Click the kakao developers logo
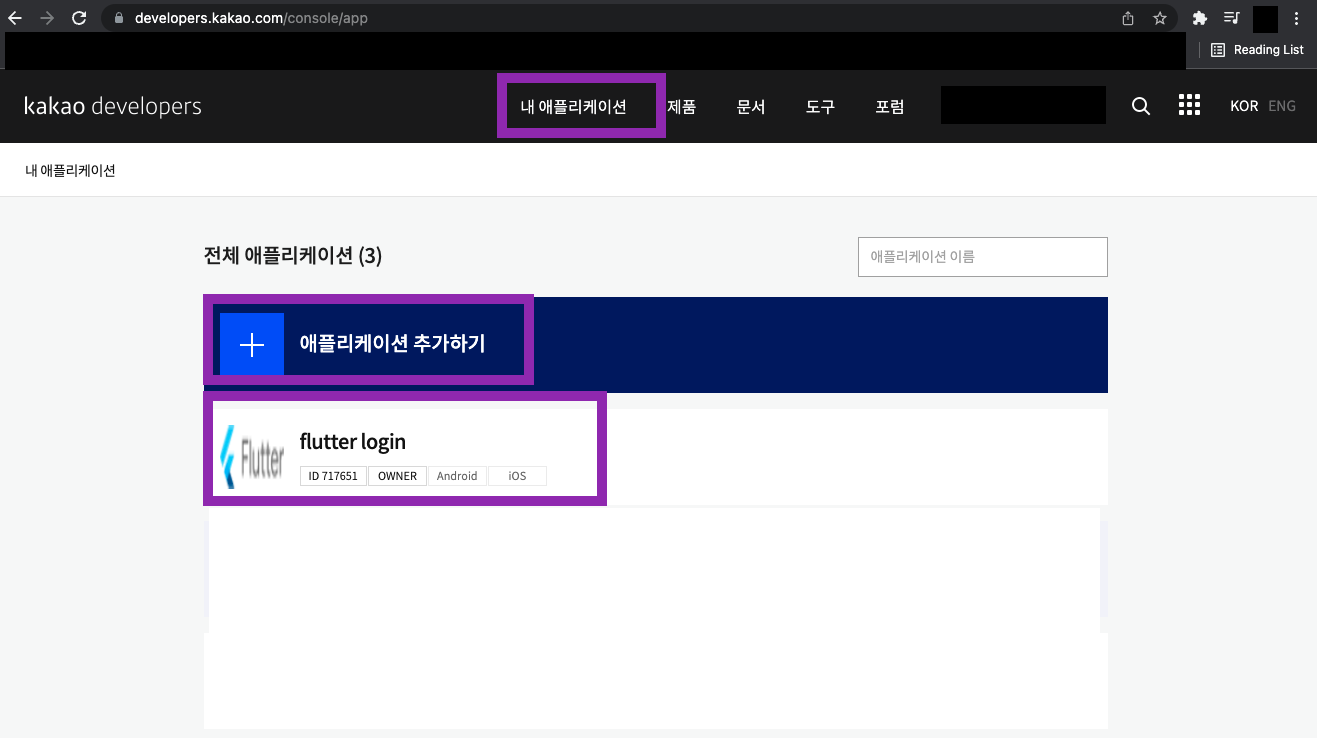The image size is (1317, 738). click(113, 106)
